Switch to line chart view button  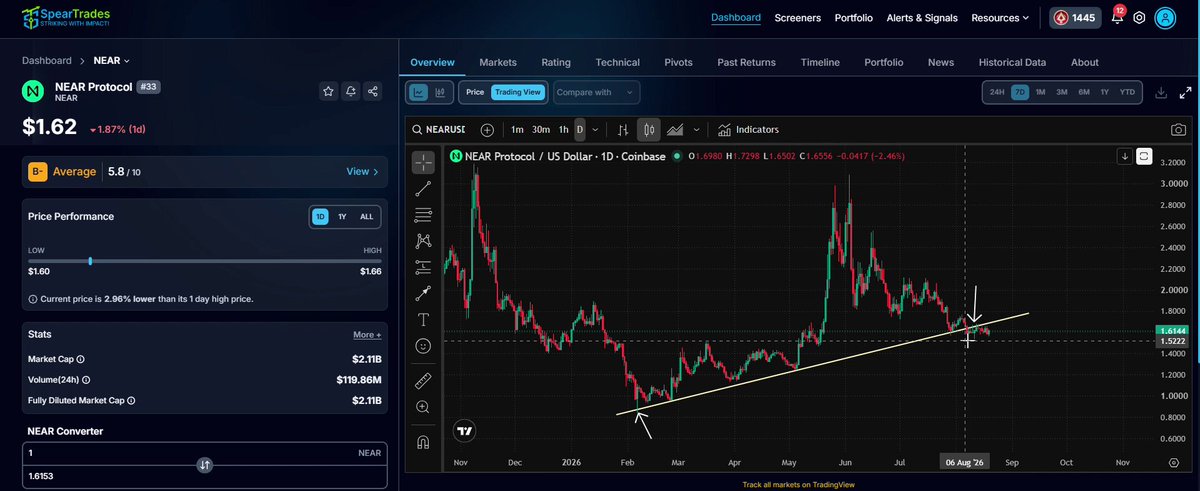pos(418,92)
